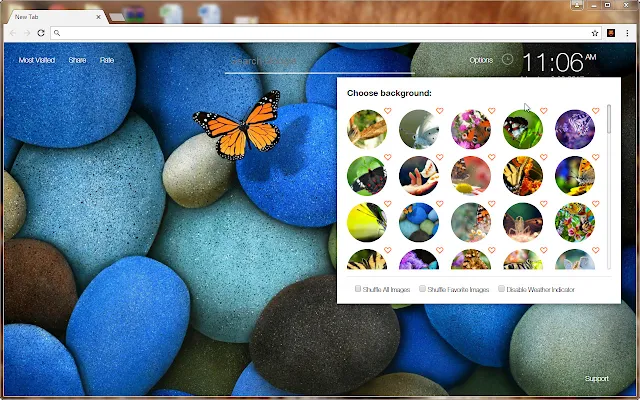Click the Support link
Image resolution: width=640 pixels, height=400 pixels.
[x=596, y=379]
